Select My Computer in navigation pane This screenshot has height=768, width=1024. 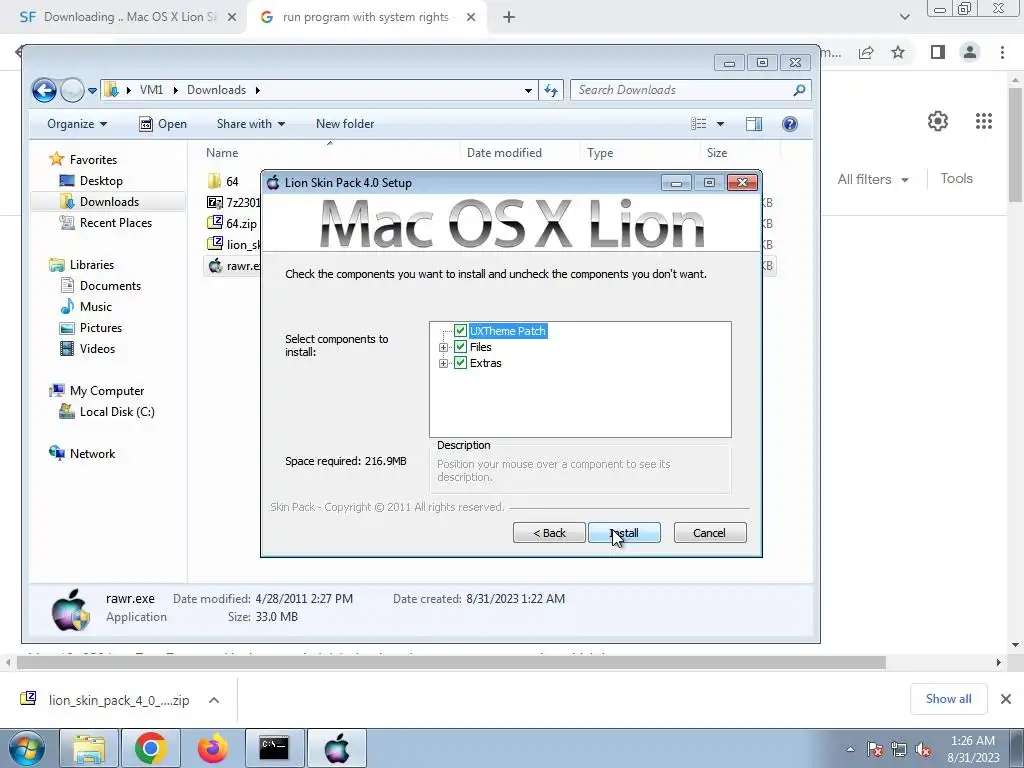pyautogui.click(x=107, y=391)
